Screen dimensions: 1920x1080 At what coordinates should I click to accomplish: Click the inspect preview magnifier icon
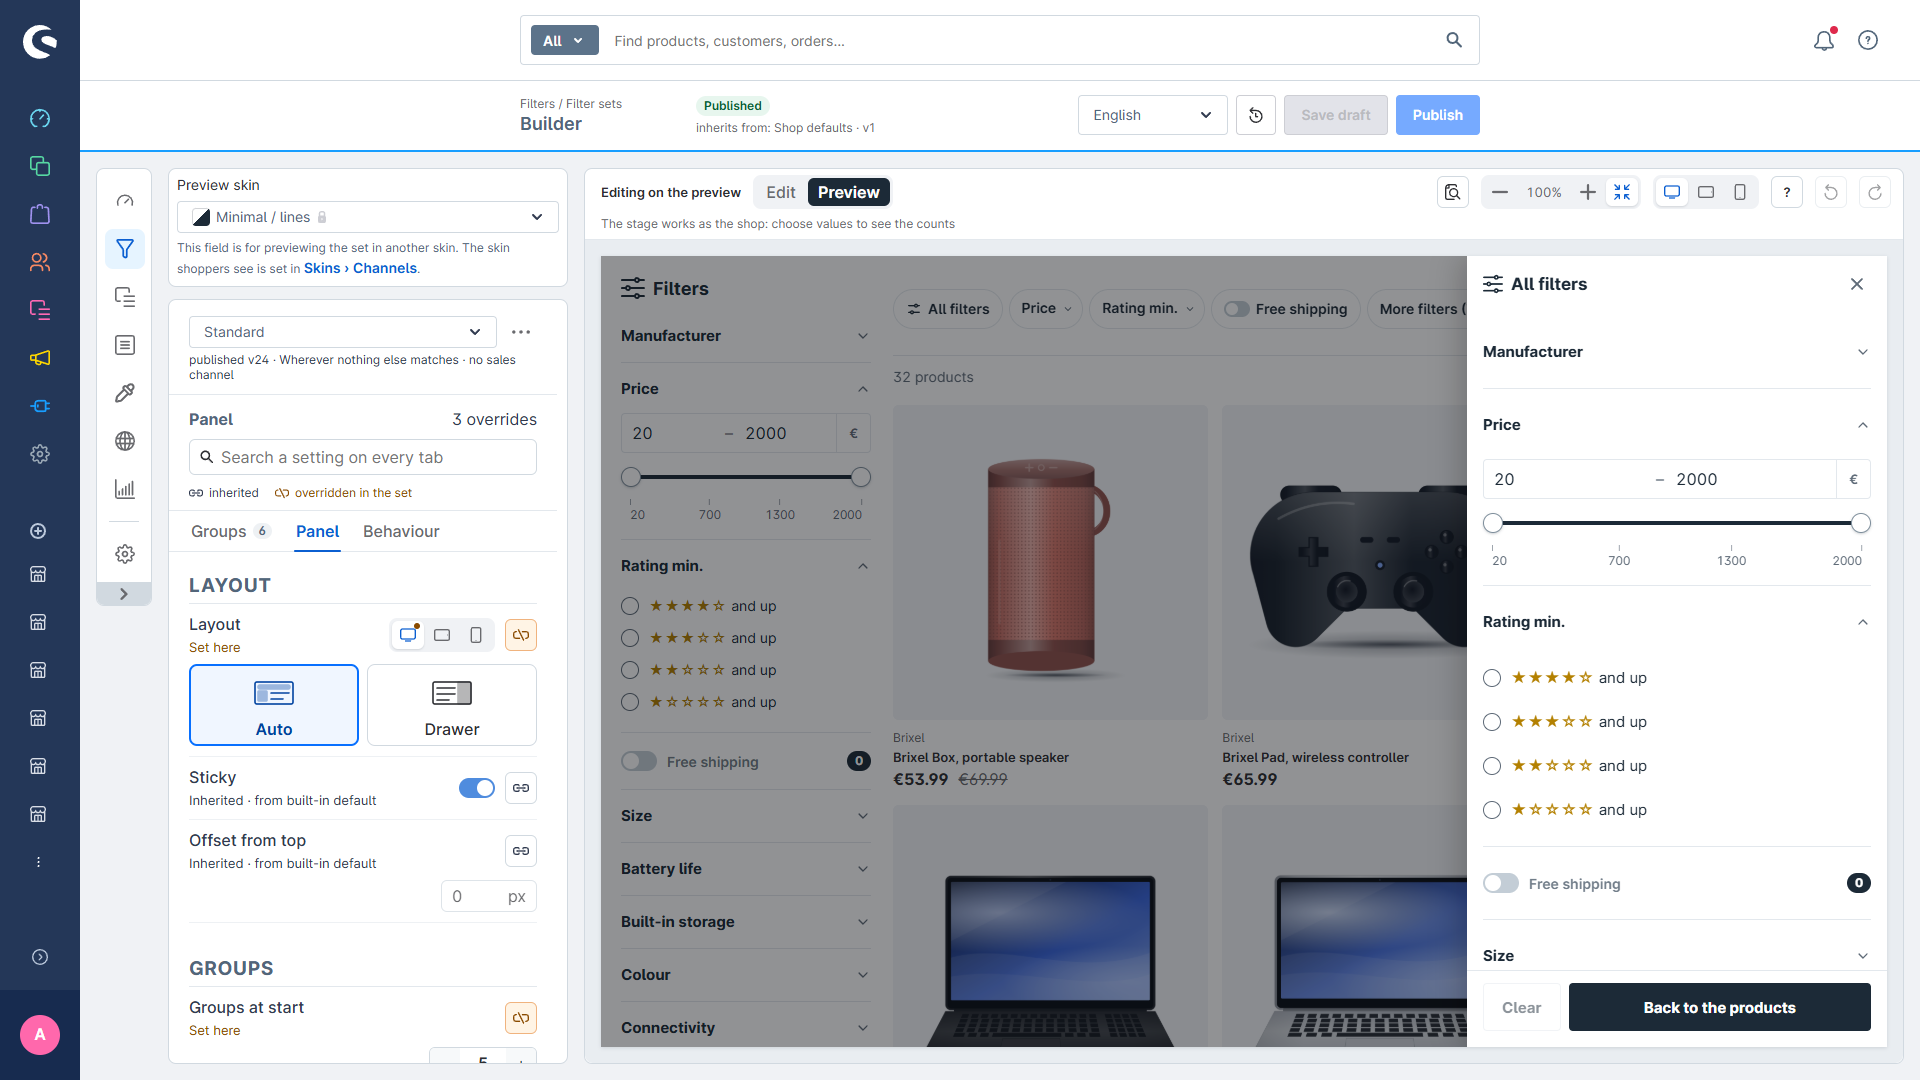point(1453,192)
